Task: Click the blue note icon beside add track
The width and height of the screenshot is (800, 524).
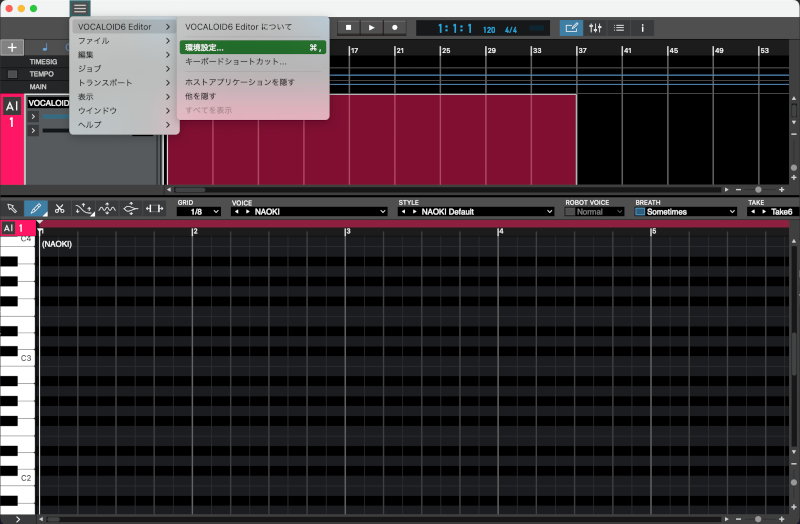Action: (x=45, y=47)
